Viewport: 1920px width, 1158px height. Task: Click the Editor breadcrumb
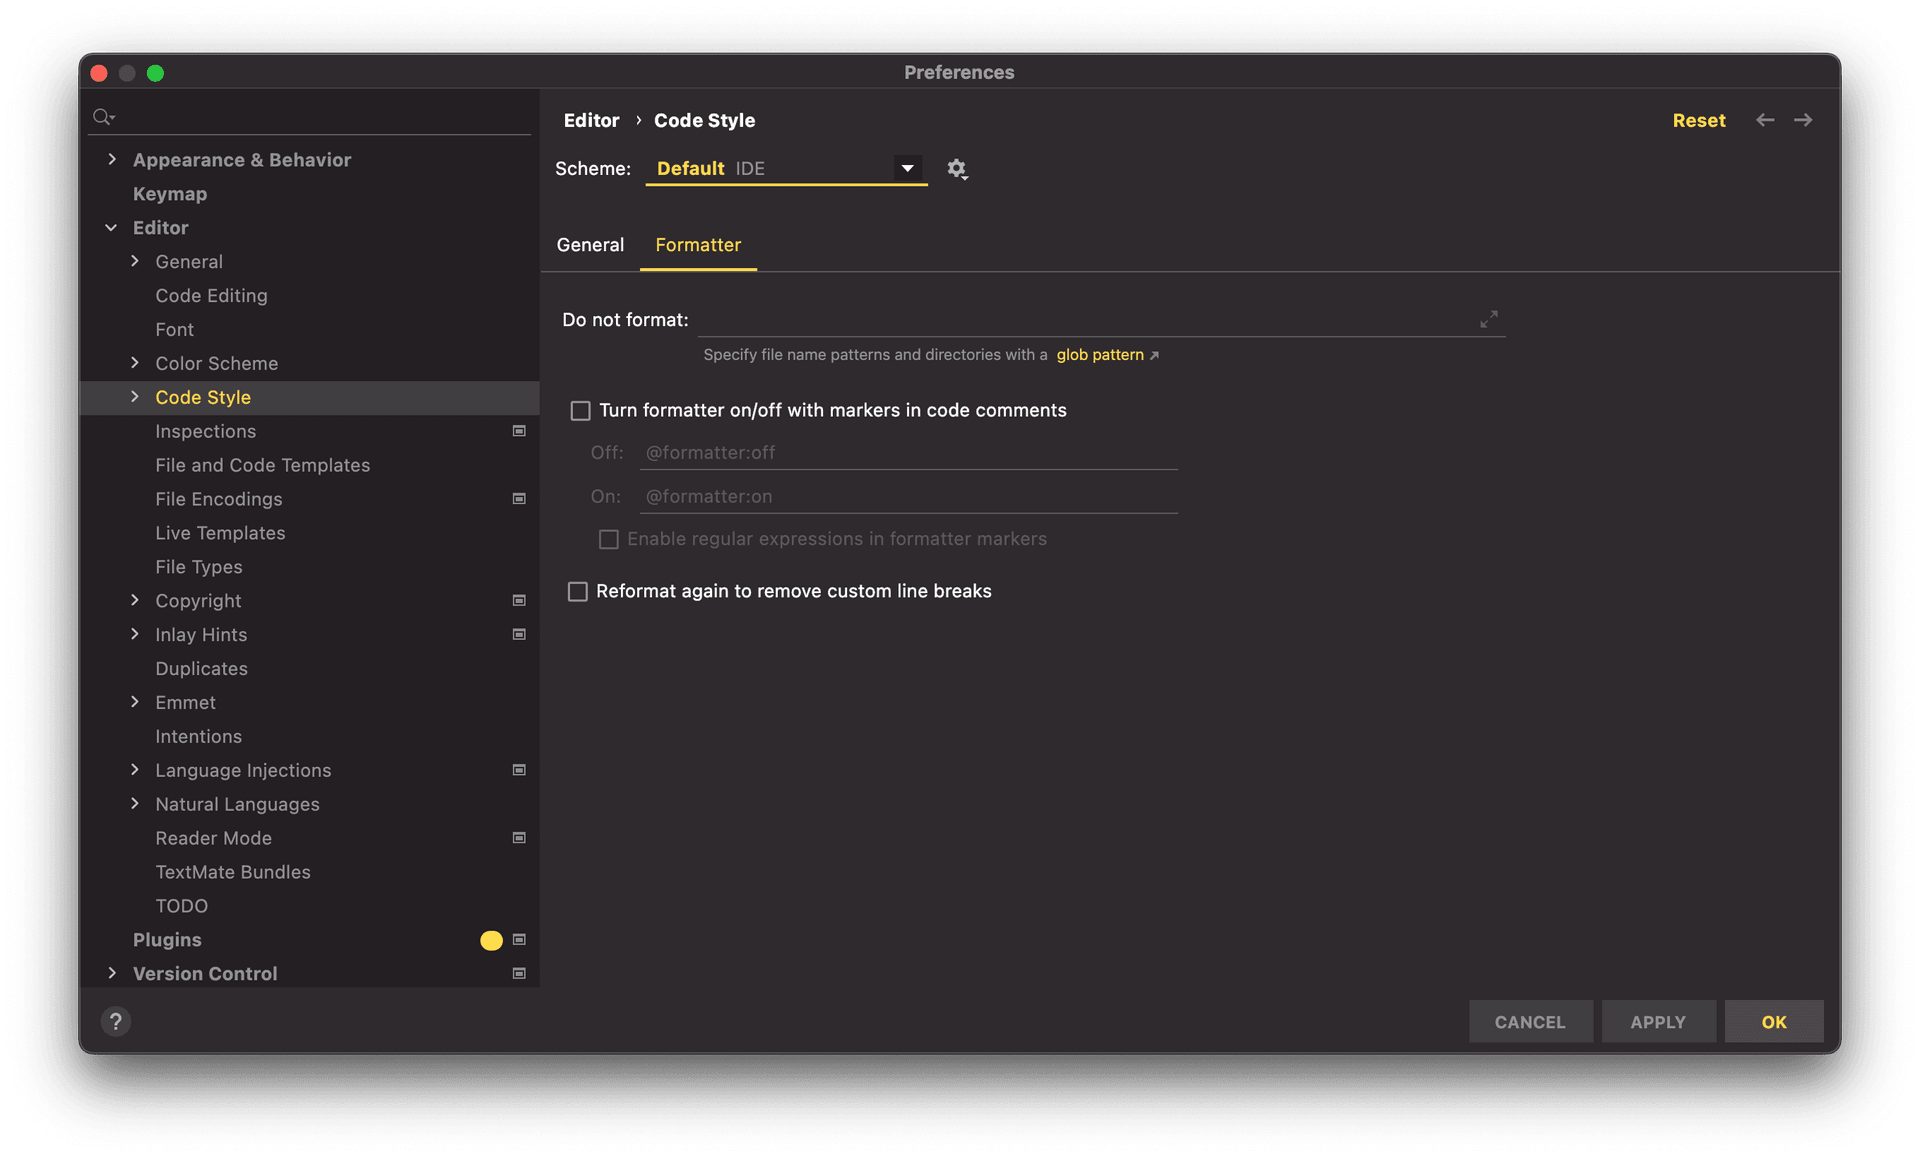pyautogui.click(x=591, y=120)
